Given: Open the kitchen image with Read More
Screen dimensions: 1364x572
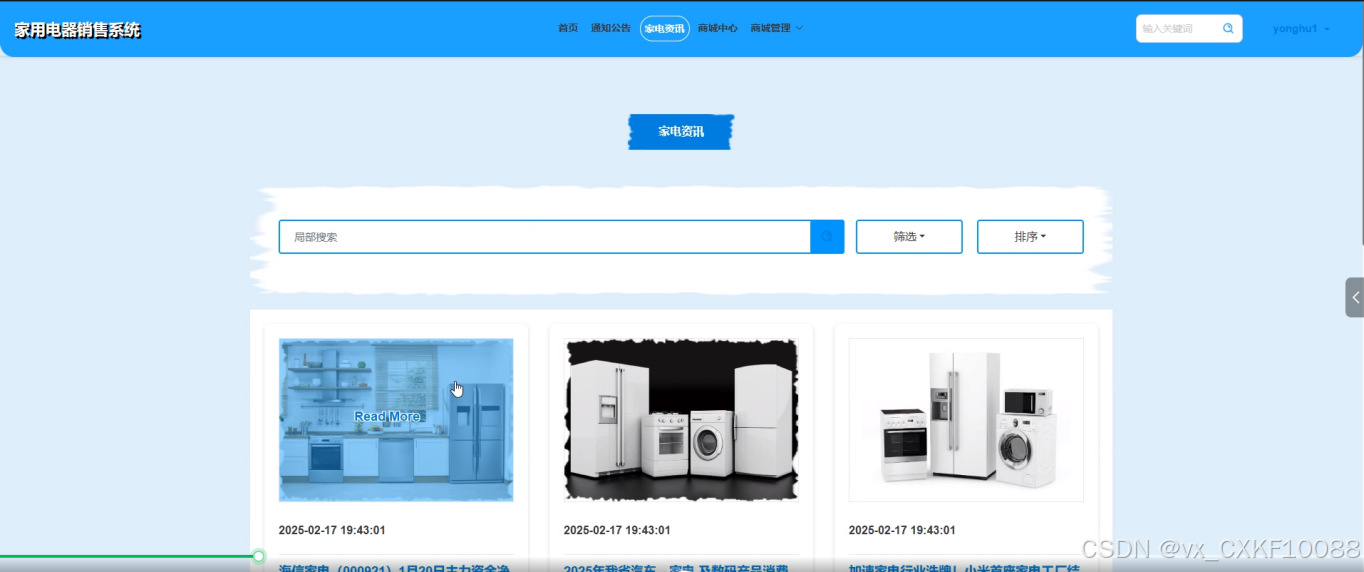Looking at the screenshot, I should click(396, 420).
